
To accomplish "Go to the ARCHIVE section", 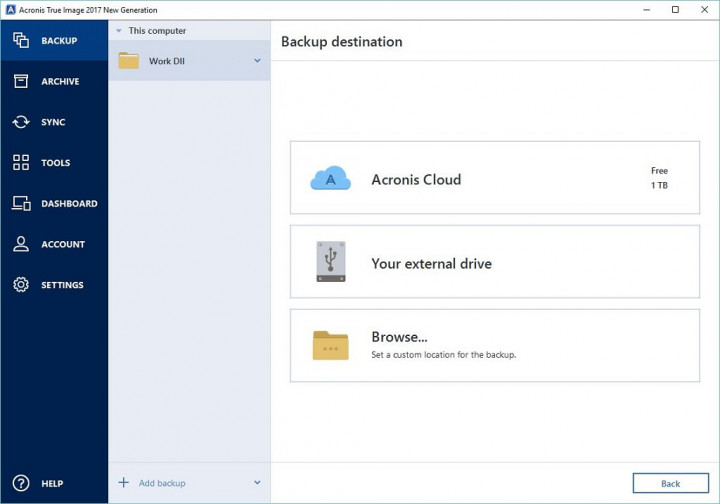I will [x=54, y=81].
